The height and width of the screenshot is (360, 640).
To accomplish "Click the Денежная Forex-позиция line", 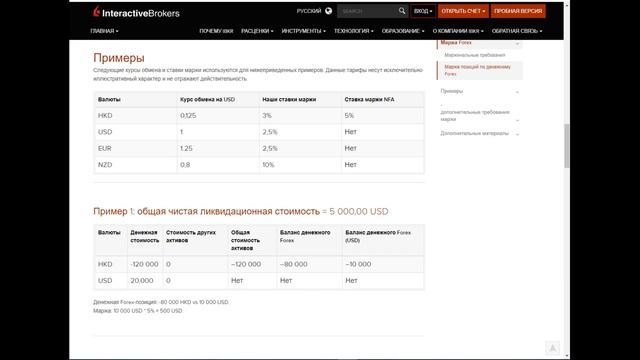I will 161,302.
